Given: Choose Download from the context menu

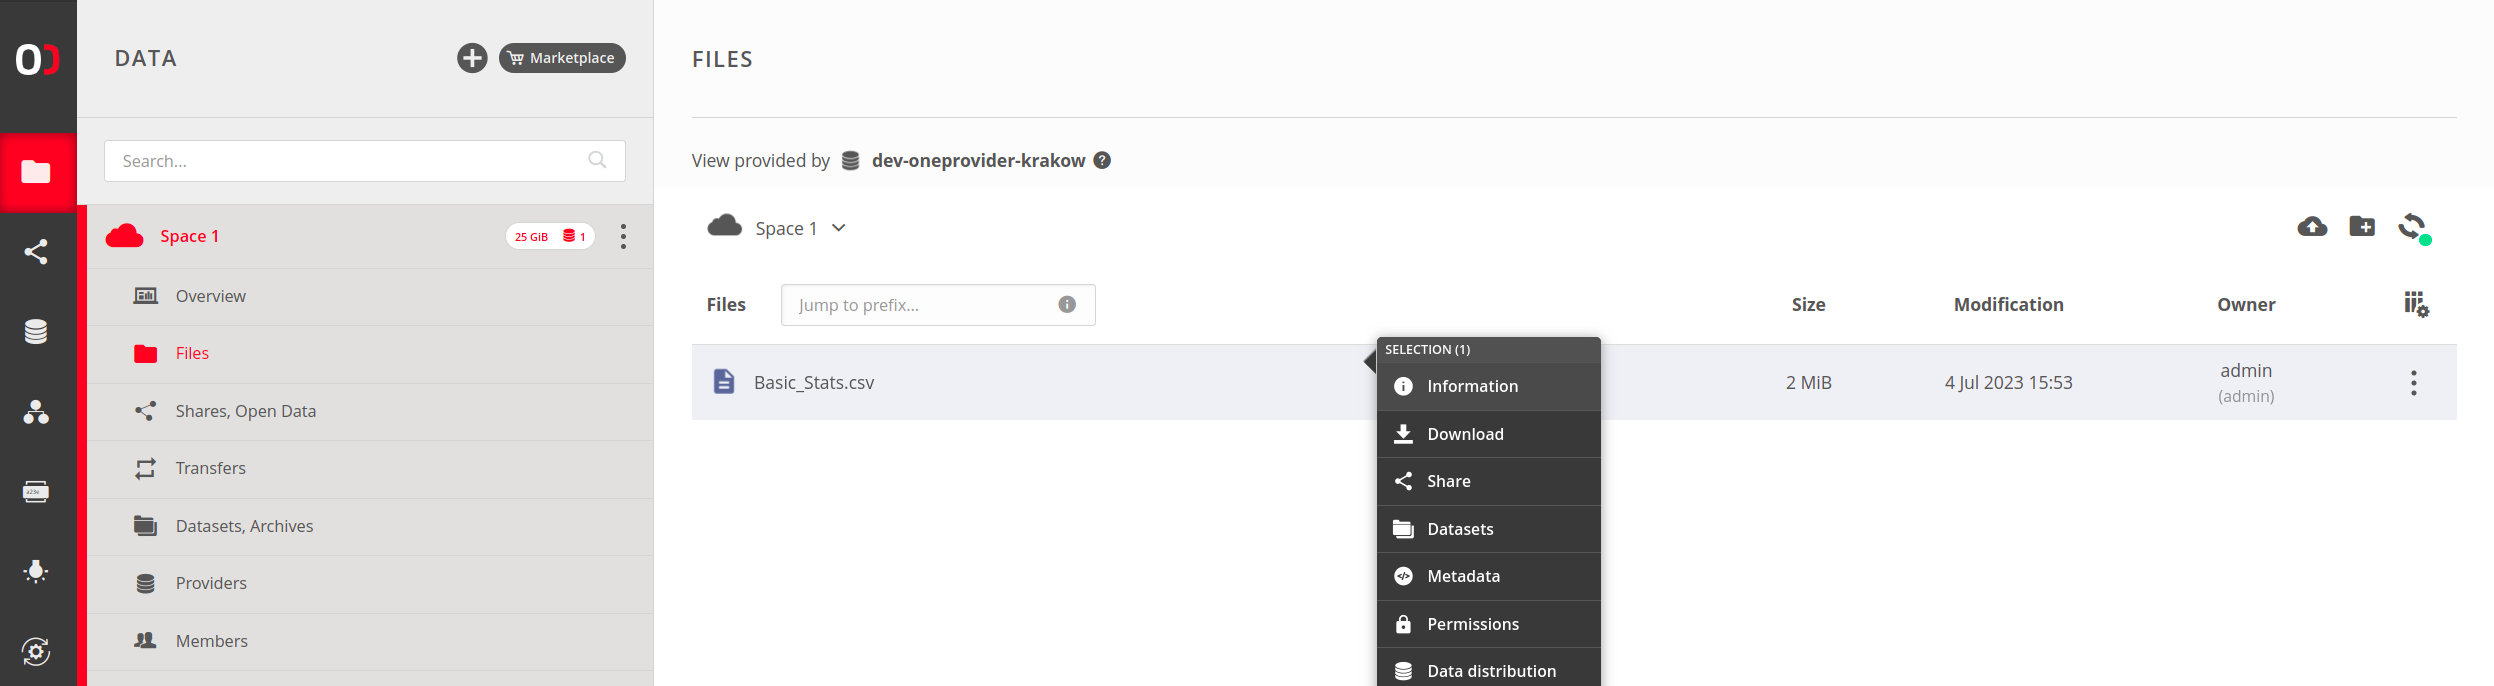Looking at the screenshot, I should [1488, 434].
